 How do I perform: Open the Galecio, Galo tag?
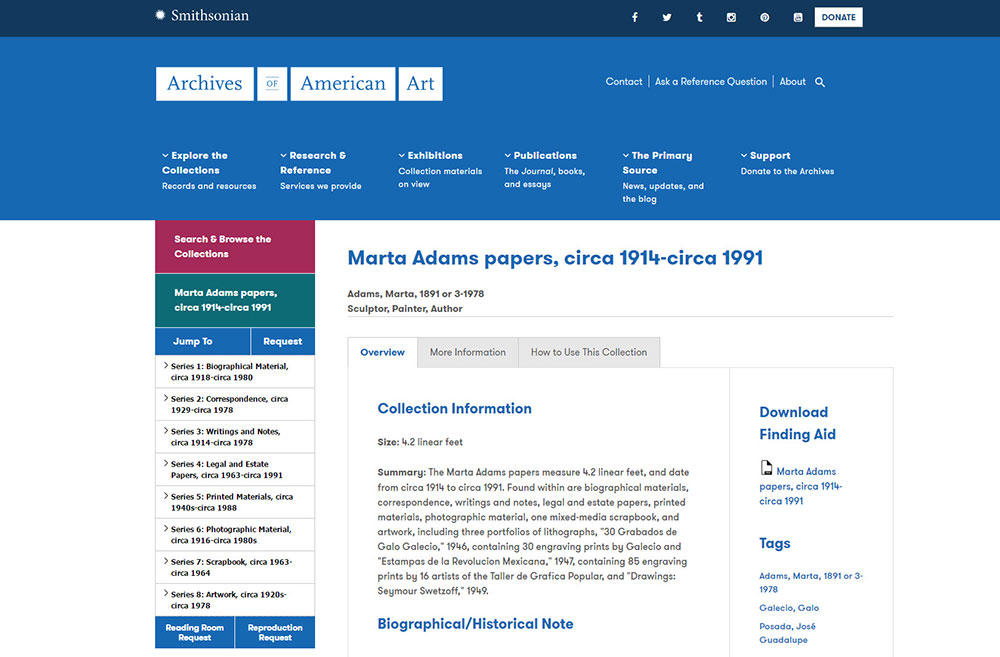point(789,608)
